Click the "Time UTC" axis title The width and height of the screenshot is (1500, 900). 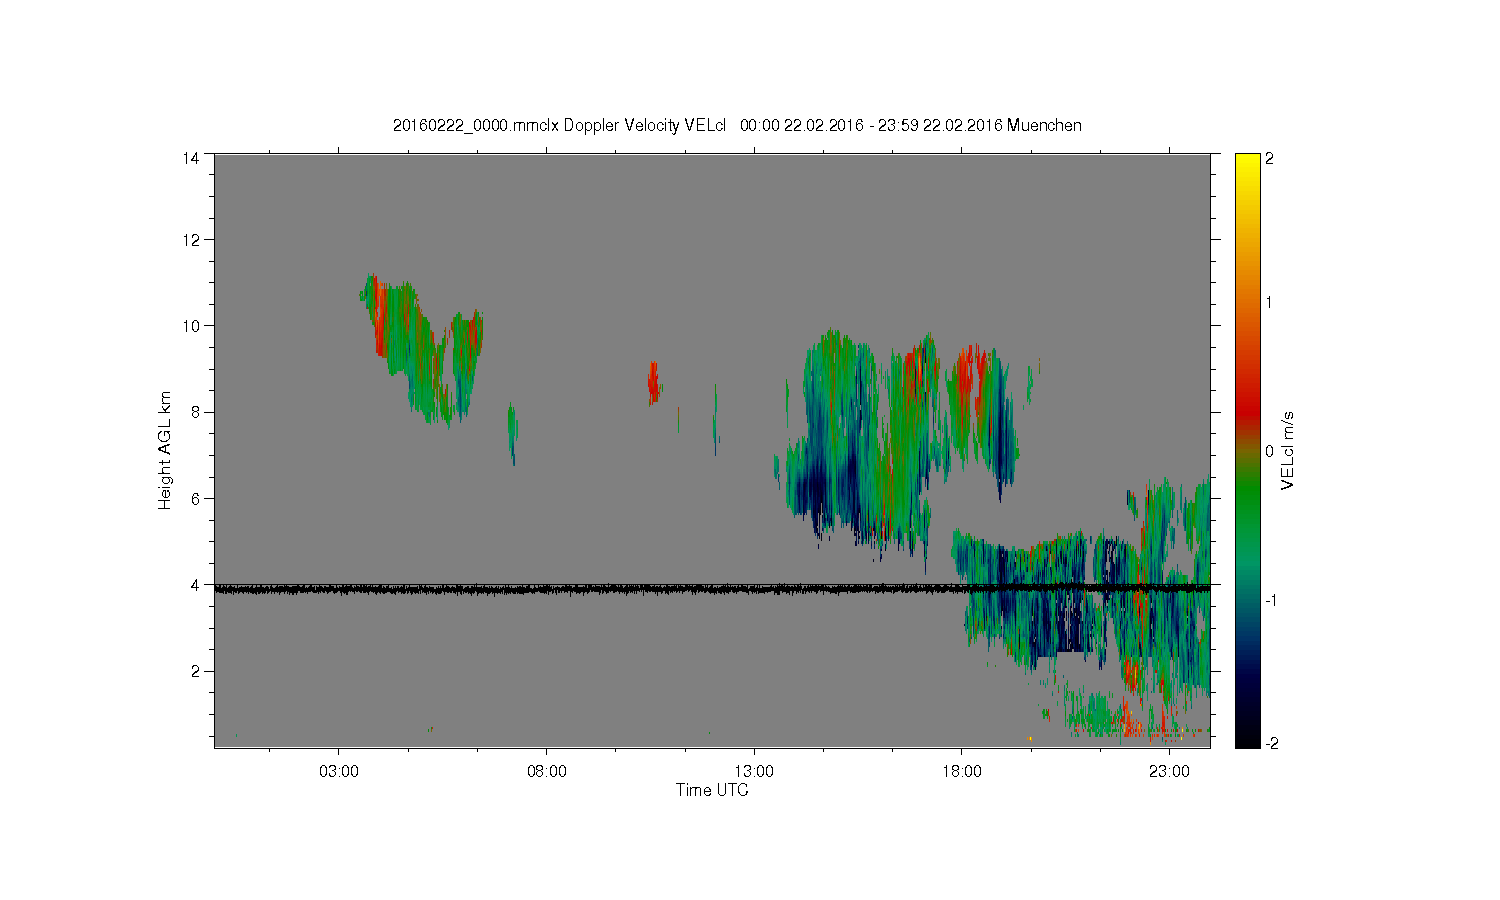[x=712, y=790]
